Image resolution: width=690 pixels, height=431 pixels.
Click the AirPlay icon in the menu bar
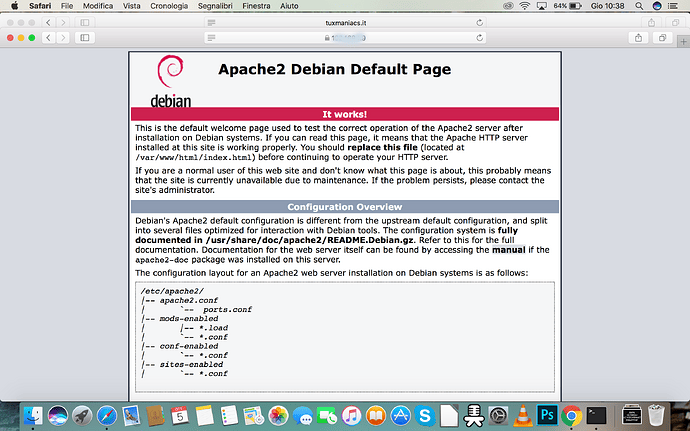coord(542,6)
